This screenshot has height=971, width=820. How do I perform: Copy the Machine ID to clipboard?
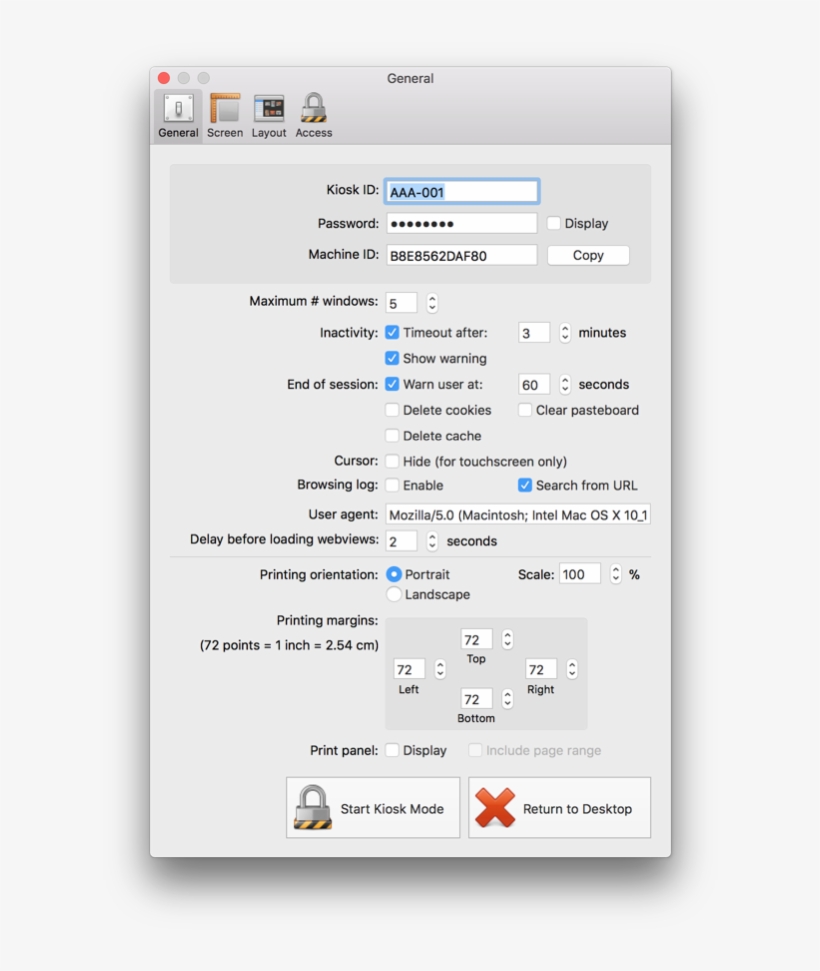[x=587, y=255]
